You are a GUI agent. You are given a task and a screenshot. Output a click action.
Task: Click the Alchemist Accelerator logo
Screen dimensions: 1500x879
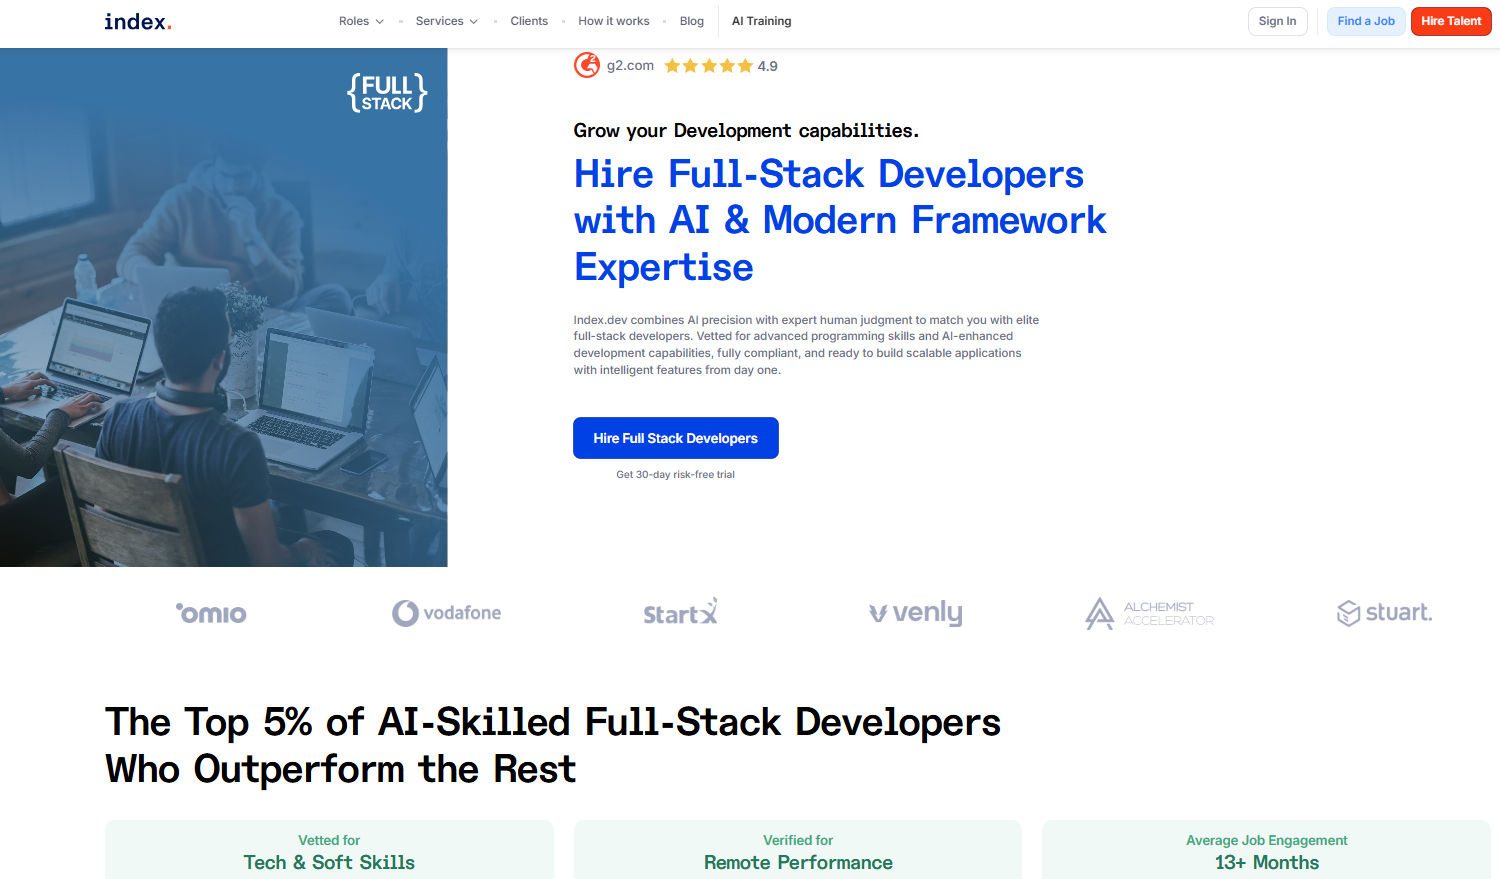(x=1149, y=613)
